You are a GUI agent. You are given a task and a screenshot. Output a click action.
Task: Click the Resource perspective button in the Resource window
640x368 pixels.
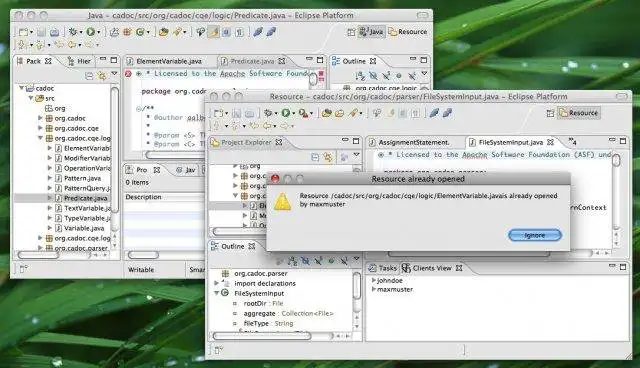click(x=579, y=113)
